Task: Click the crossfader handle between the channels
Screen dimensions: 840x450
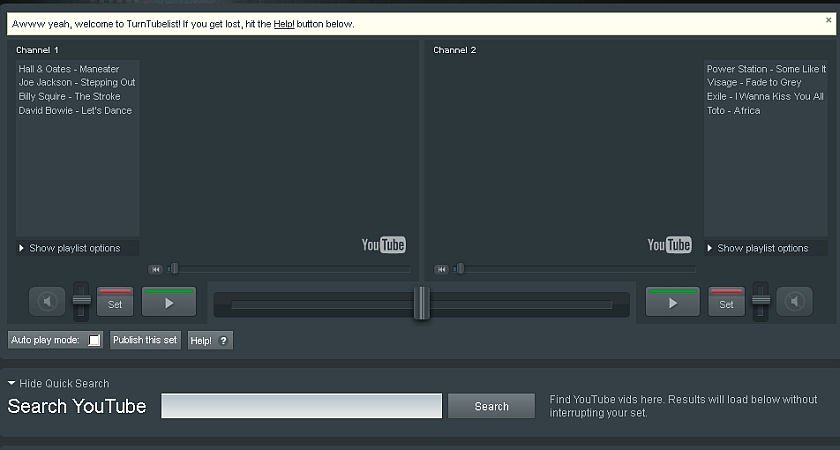Action: [x=421, y=303]
